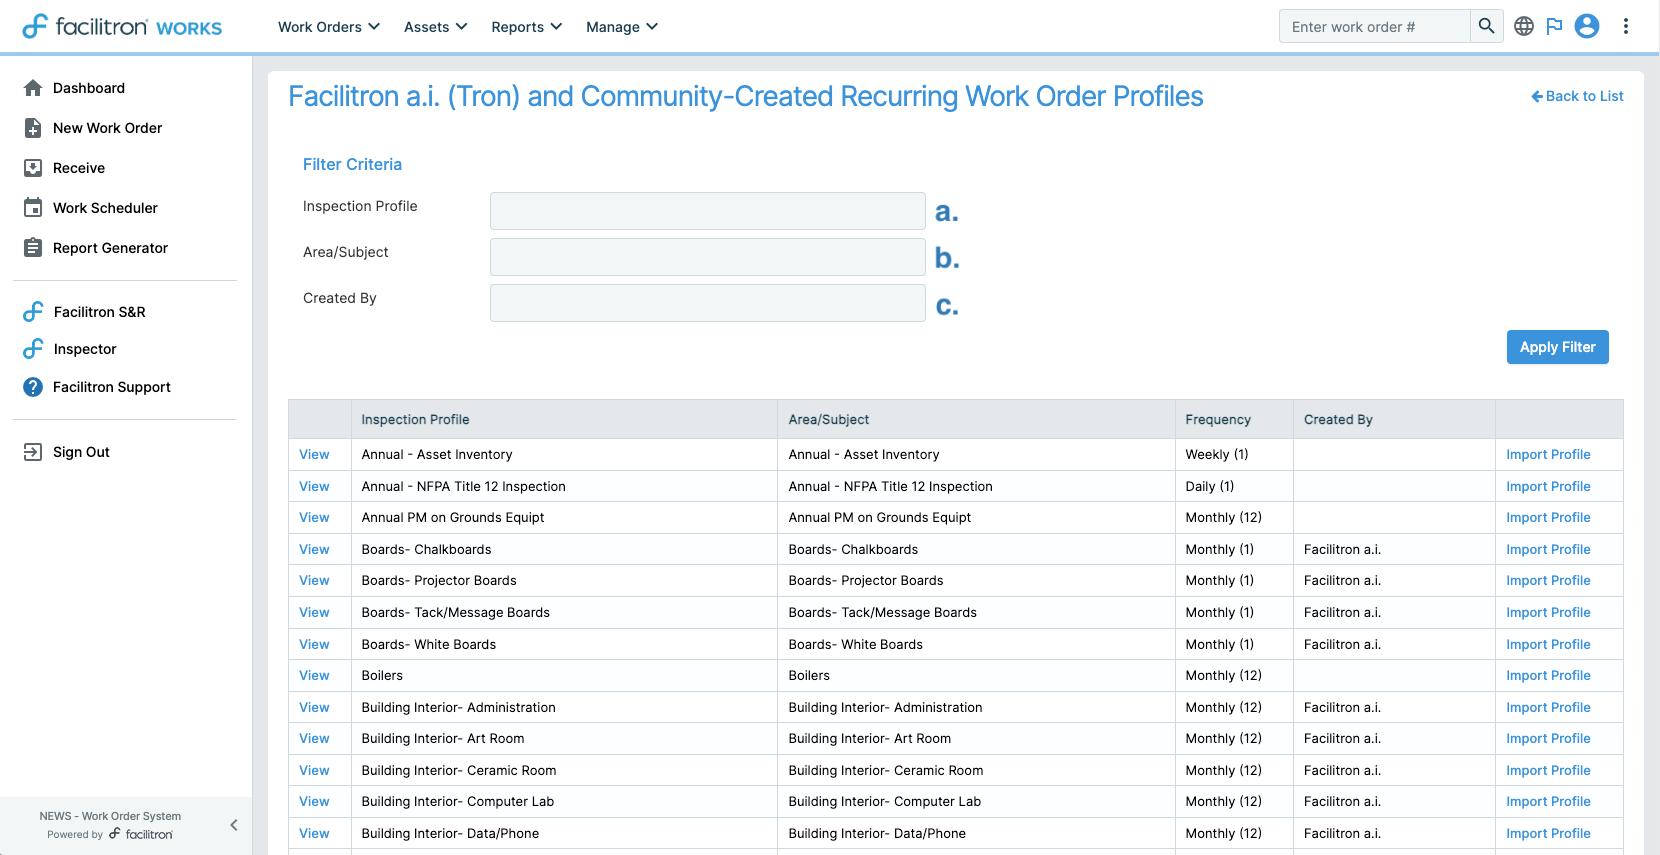Click the Sign Out arrow icon
1660x855 pixels.
[33, 452]
